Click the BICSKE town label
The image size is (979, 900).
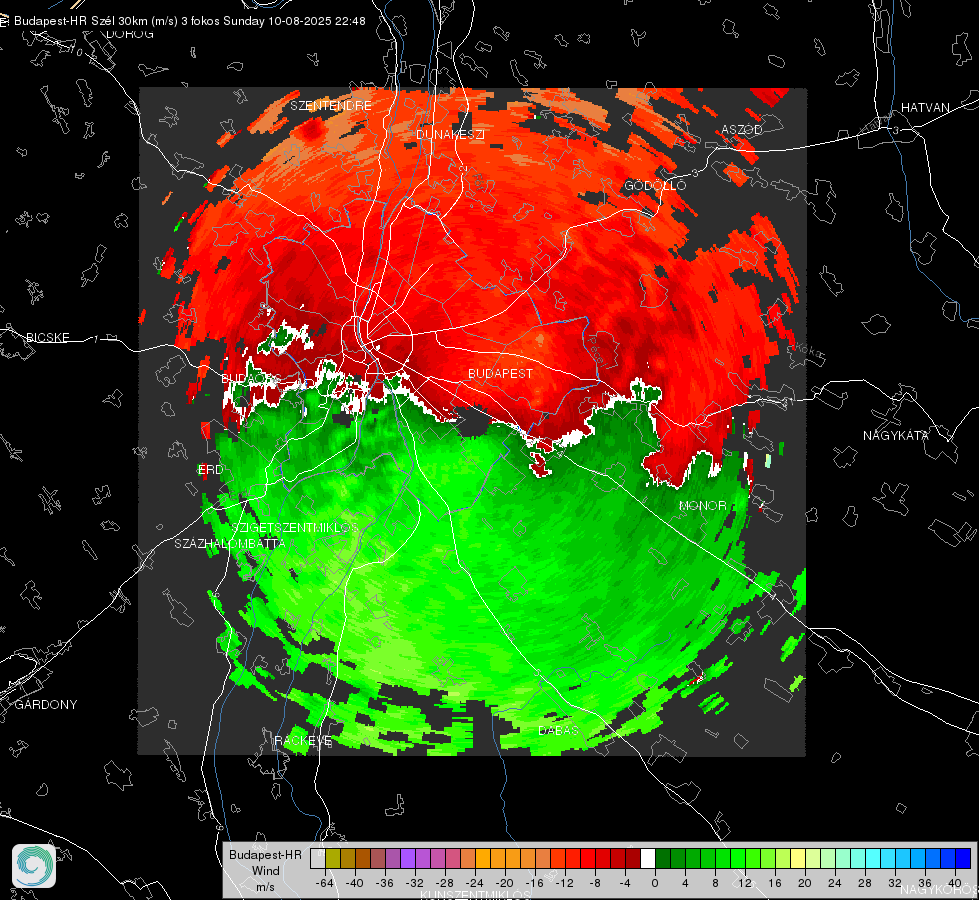pyautogui.click(x=47, y=337)
